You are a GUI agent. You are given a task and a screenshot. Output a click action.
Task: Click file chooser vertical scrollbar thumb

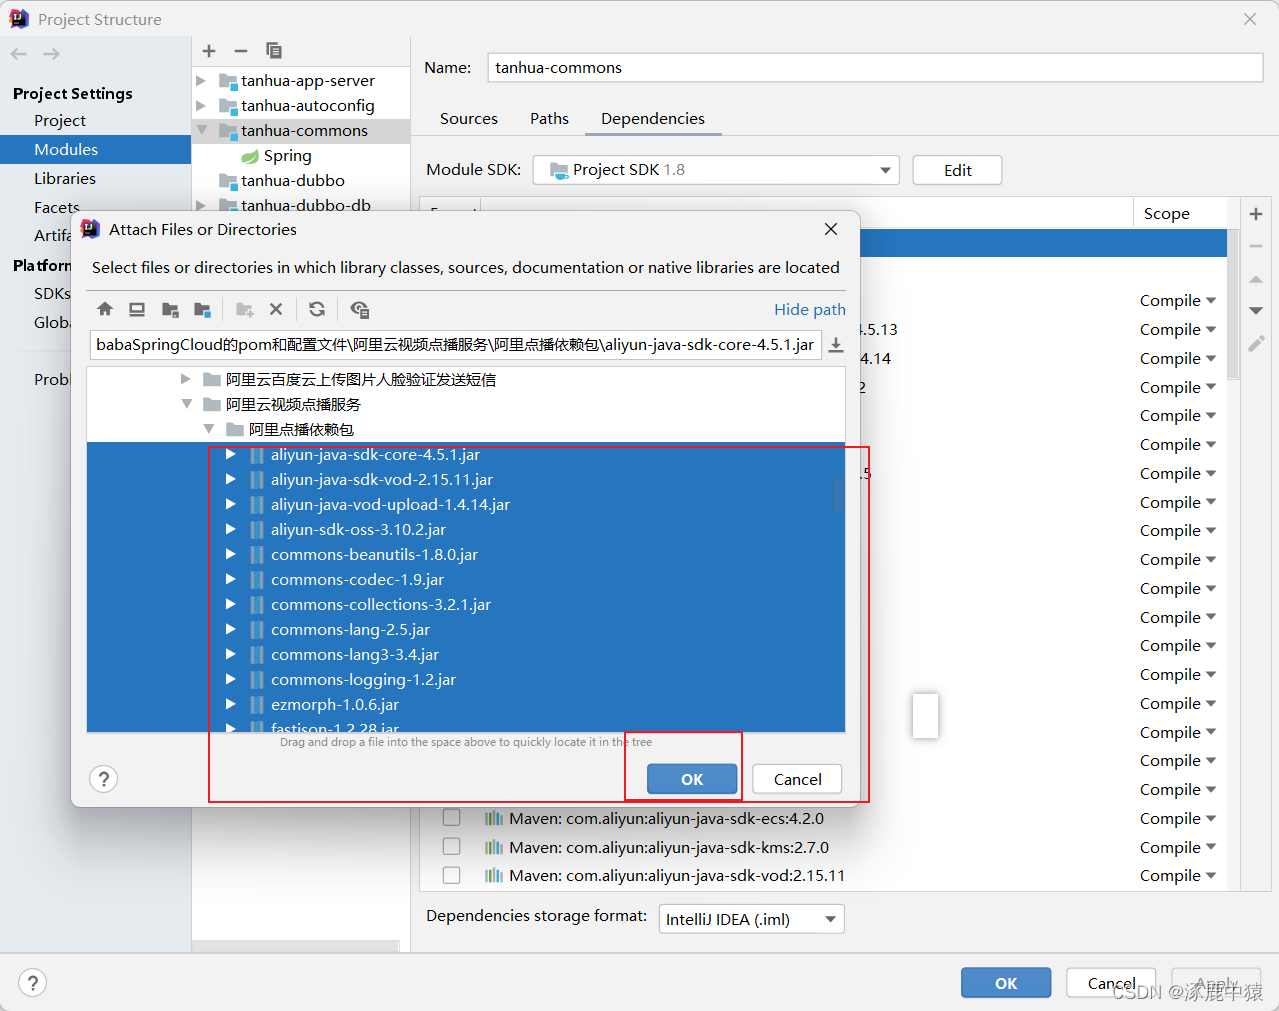838,495
